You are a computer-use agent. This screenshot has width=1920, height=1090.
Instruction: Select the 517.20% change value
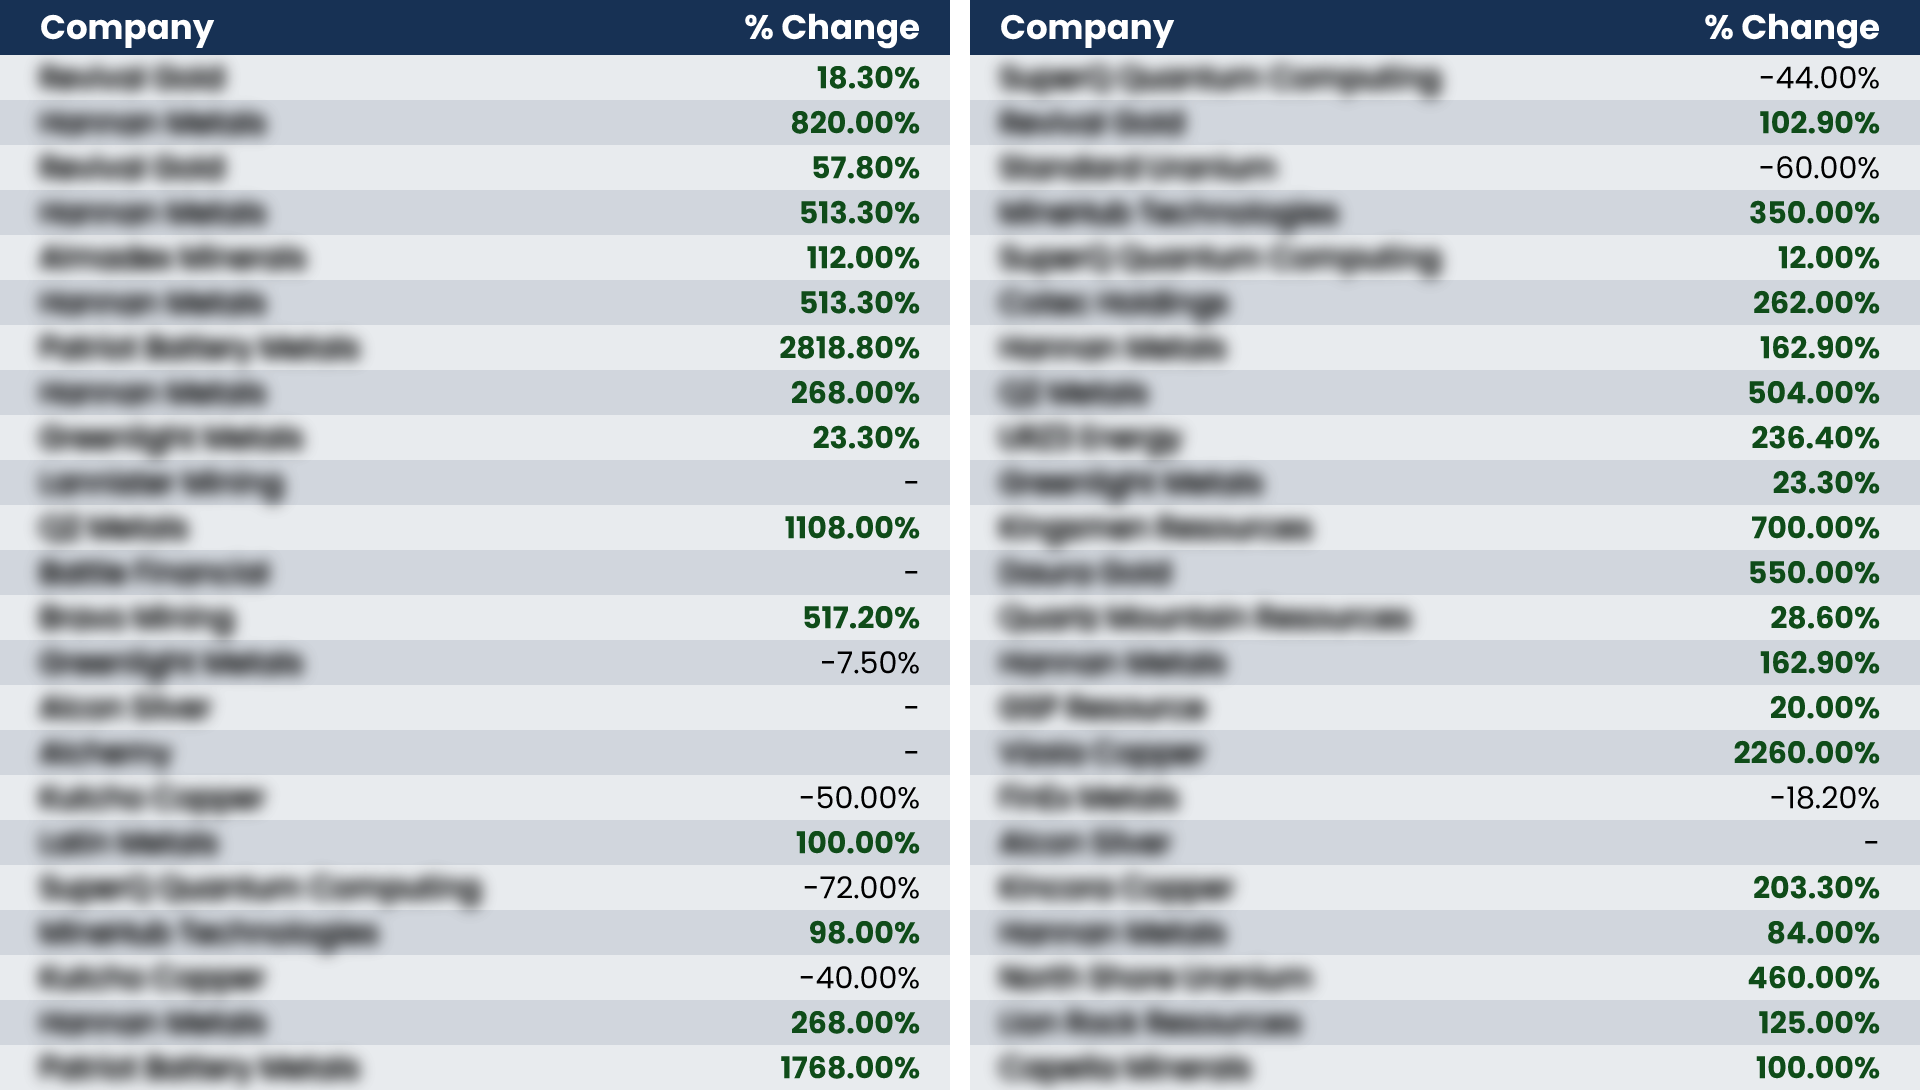(861, 618)
